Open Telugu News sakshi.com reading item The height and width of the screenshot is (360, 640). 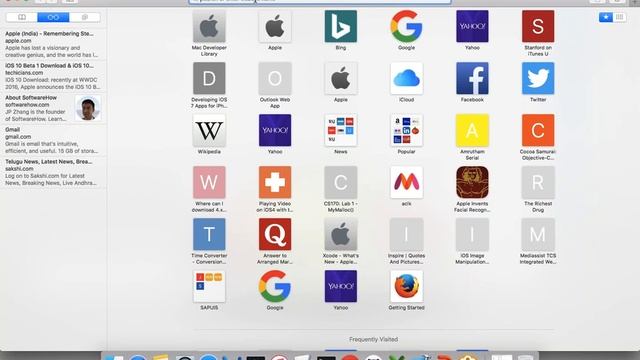(53, 172)
